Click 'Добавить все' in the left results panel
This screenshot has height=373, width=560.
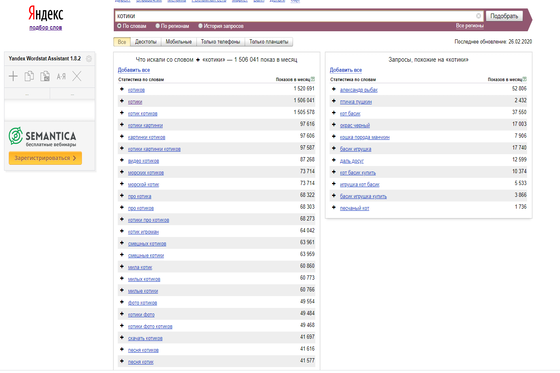tap(134, 70)
